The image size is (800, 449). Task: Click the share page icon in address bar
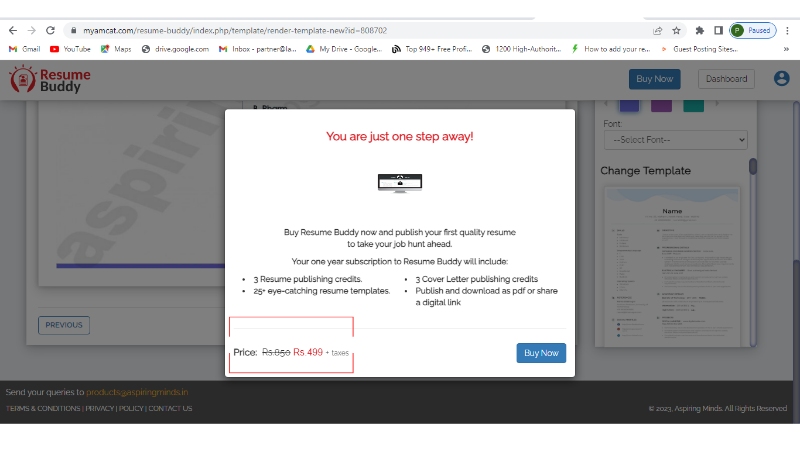657,30
